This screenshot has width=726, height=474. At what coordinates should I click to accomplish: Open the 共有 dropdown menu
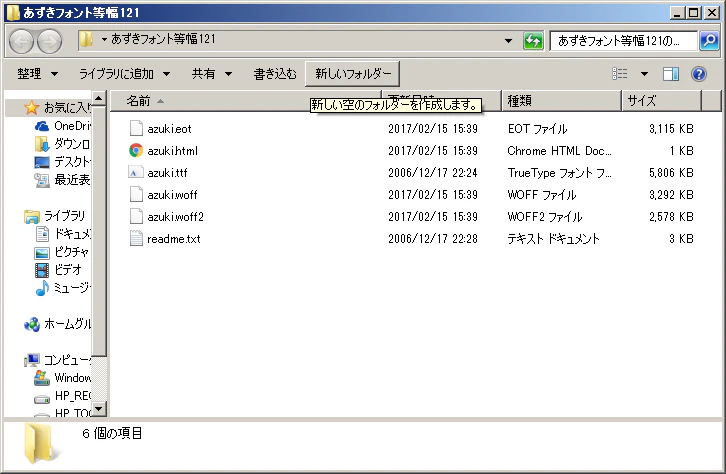click(x=212, y=74)
